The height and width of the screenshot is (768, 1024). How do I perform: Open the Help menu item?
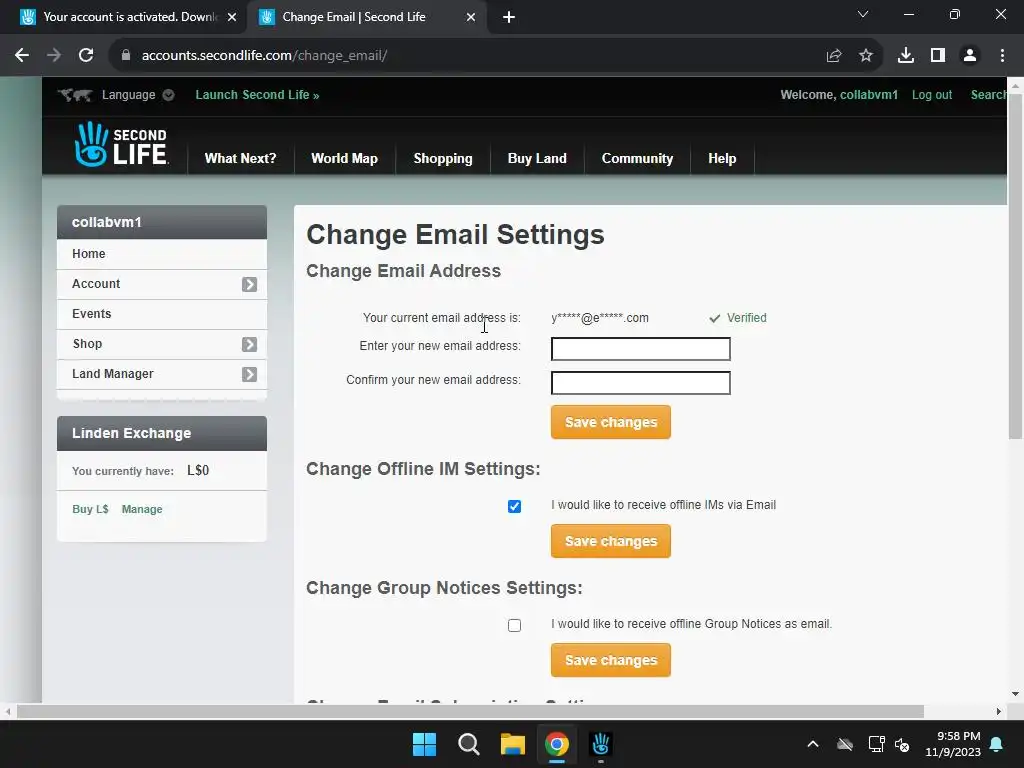point(722,158)
